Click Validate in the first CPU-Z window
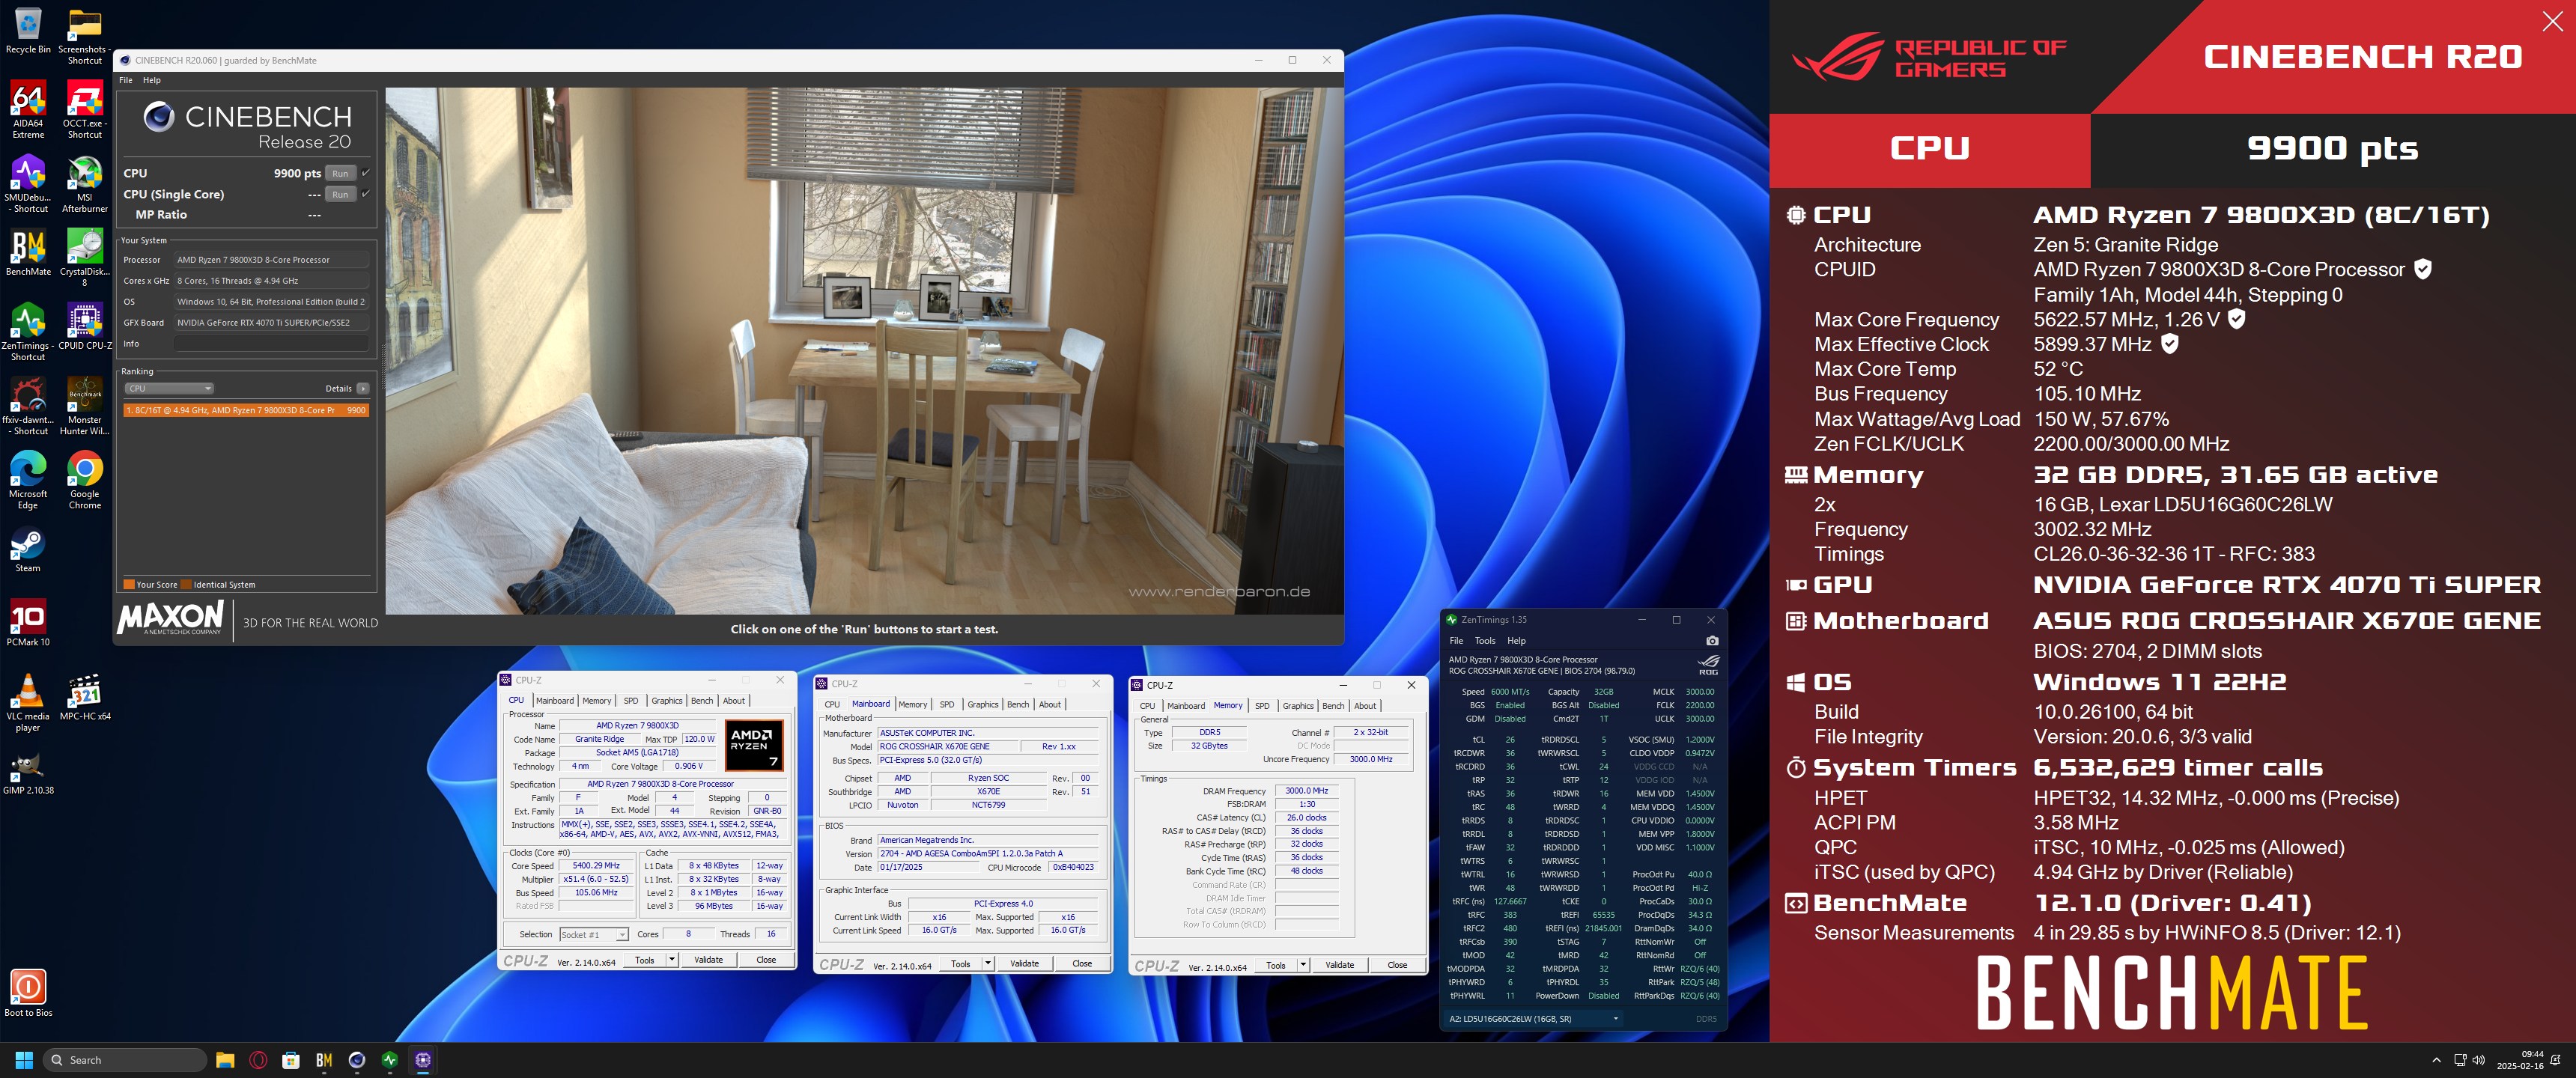Viewport: 2576px width, 1078px height. 708,960
